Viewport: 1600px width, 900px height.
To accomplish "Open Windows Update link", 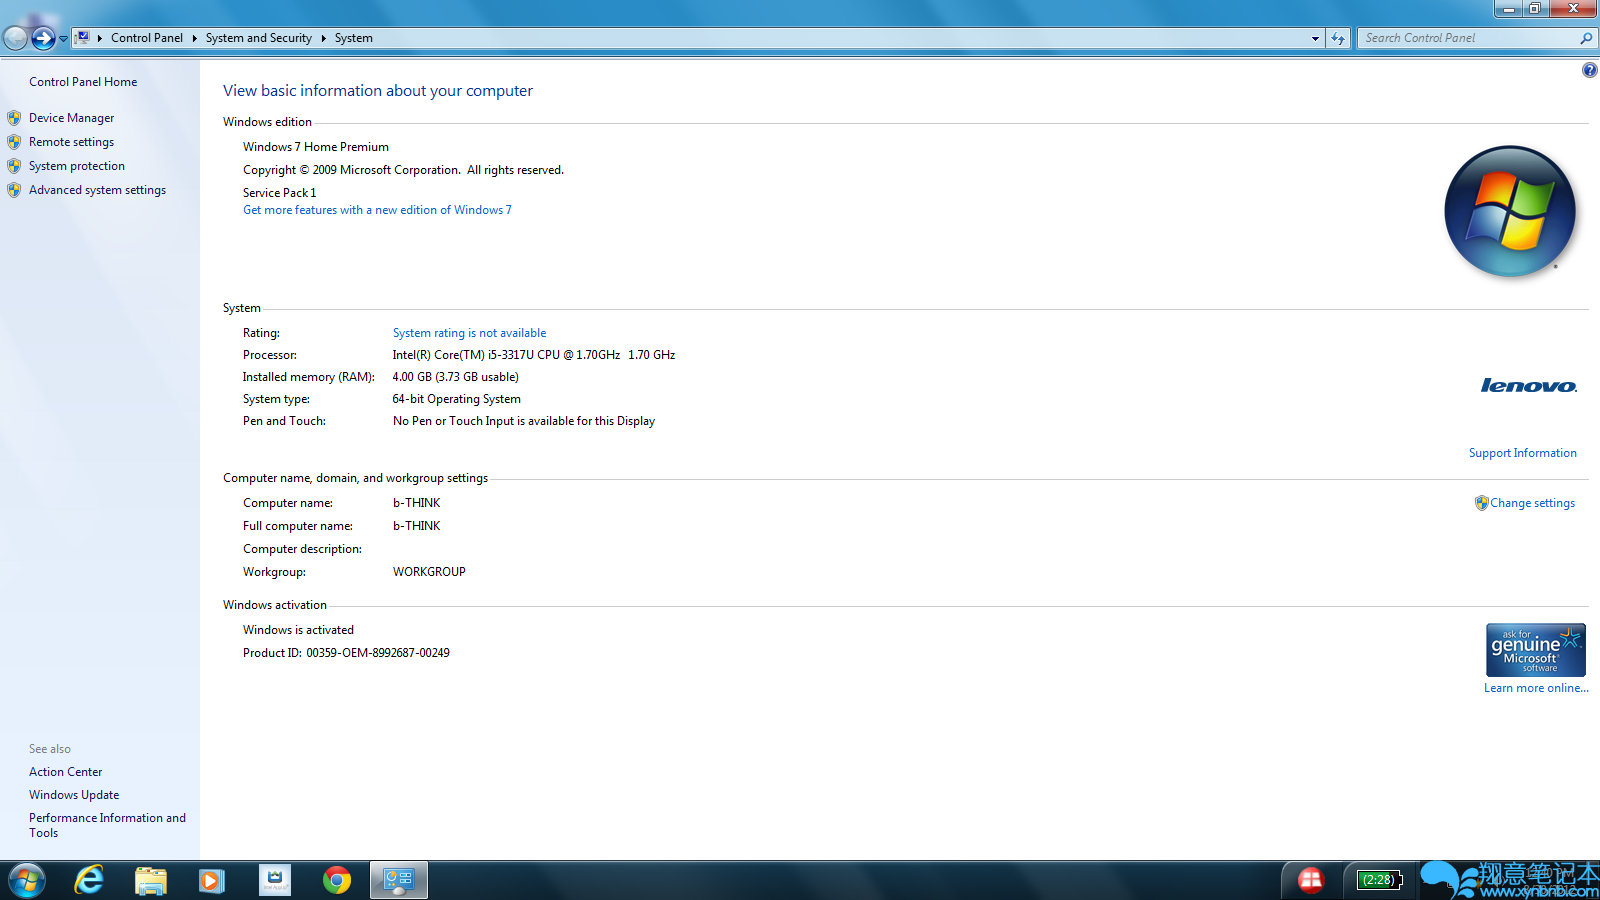I will (74, 795).
